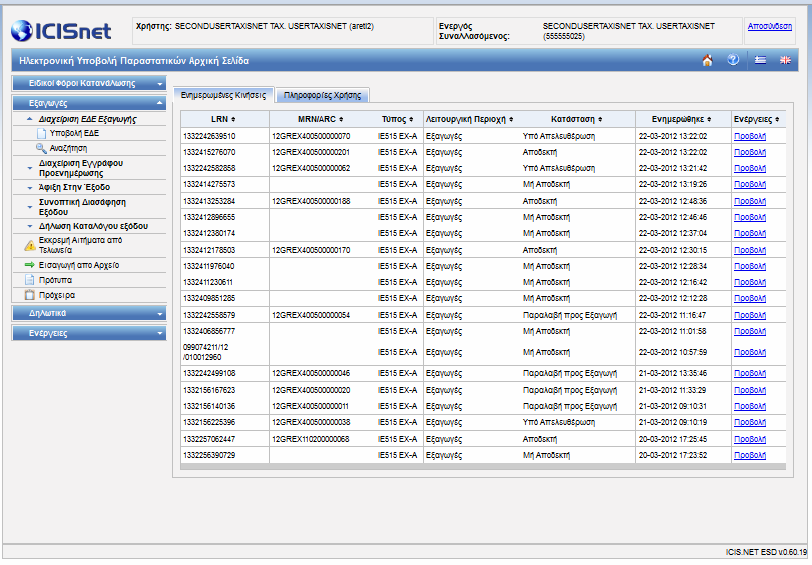
Task: Collapse Διαχείριση ΕΔΕ Εξαγωγής tree node
Action: coord(30,119)
